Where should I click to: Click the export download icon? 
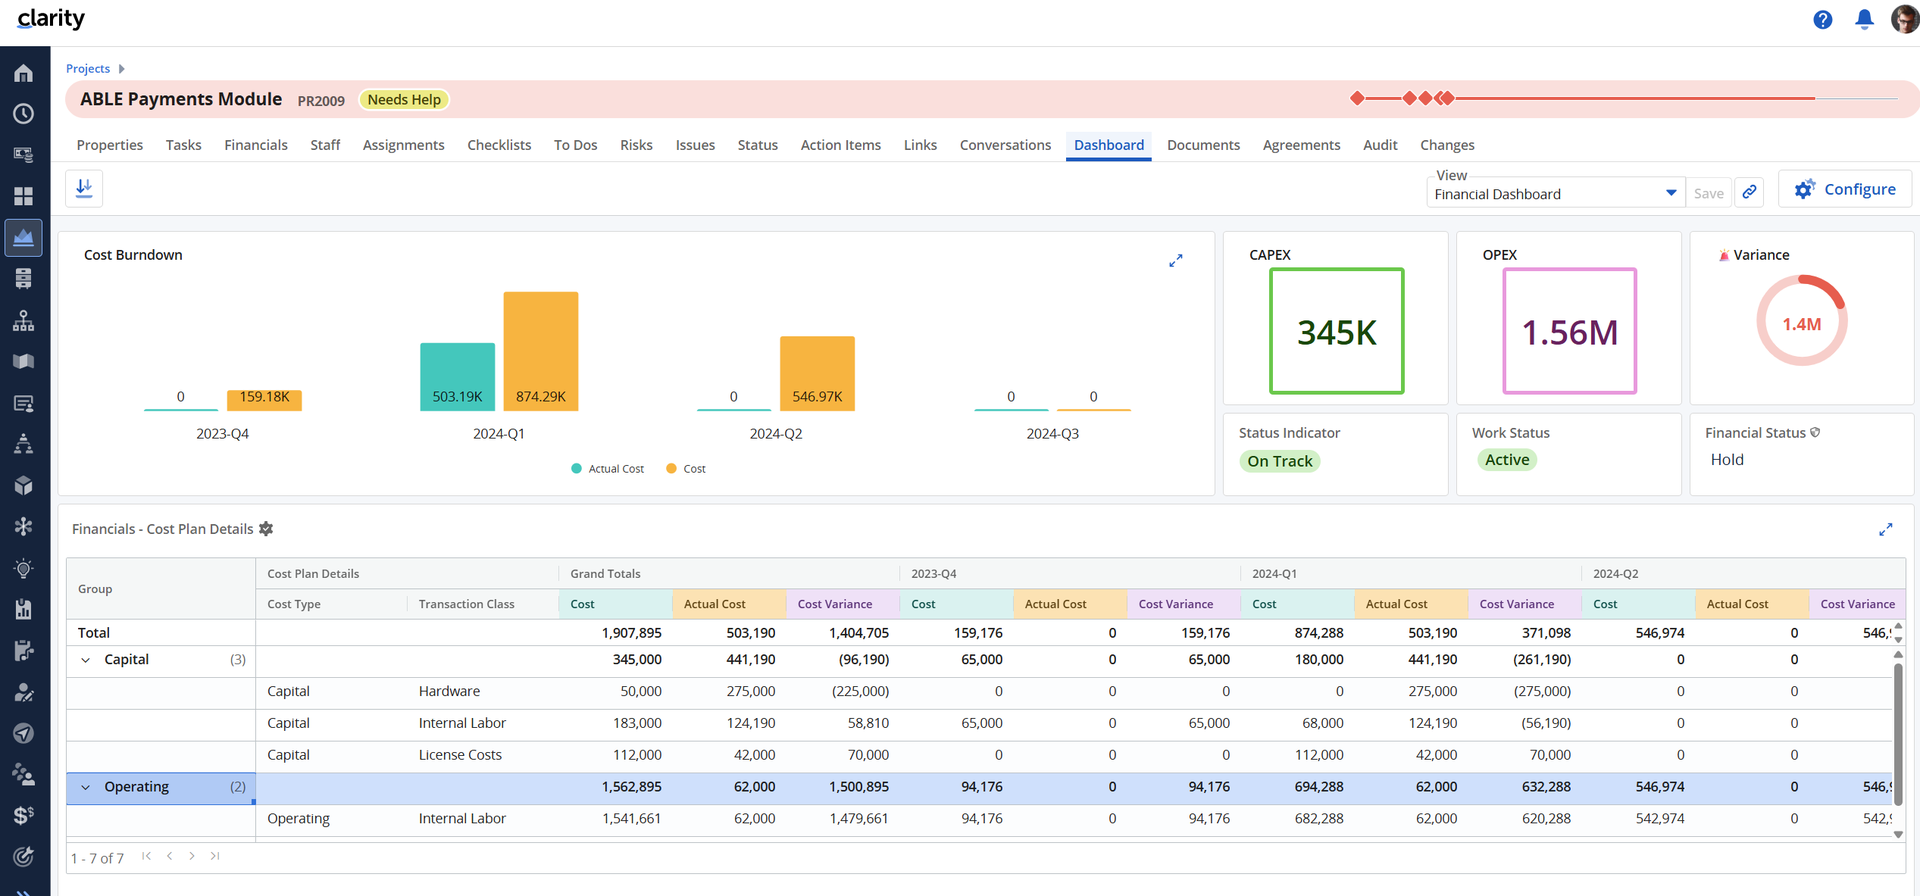tap(84, 188)
